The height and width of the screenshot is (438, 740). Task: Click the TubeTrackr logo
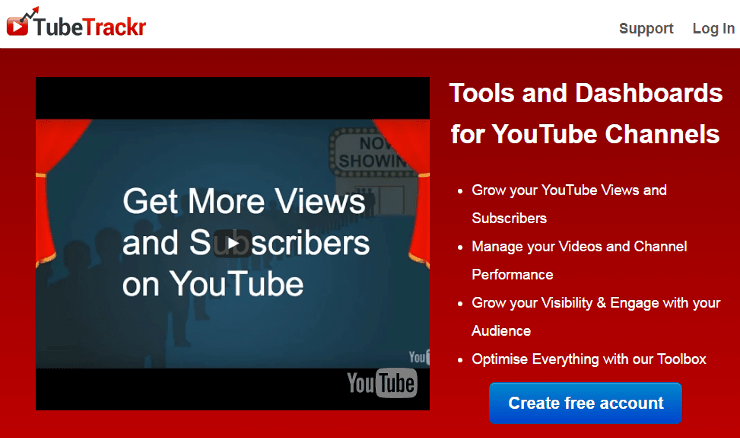[76, 23]
